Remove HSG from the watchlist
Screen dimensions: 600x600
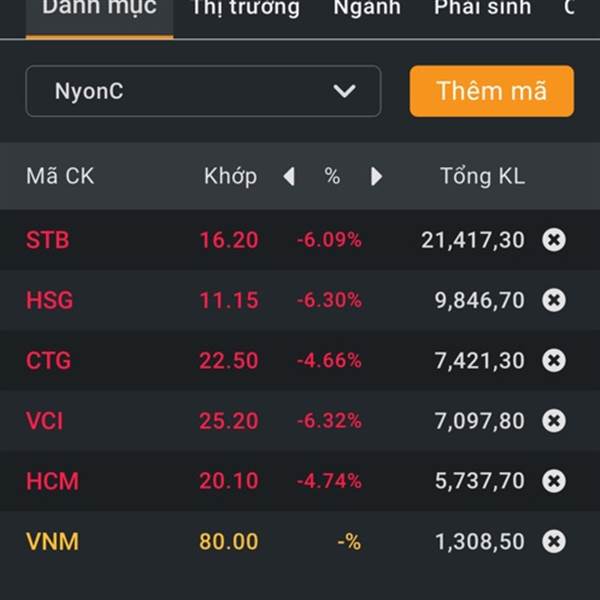[x=554, y=300]
